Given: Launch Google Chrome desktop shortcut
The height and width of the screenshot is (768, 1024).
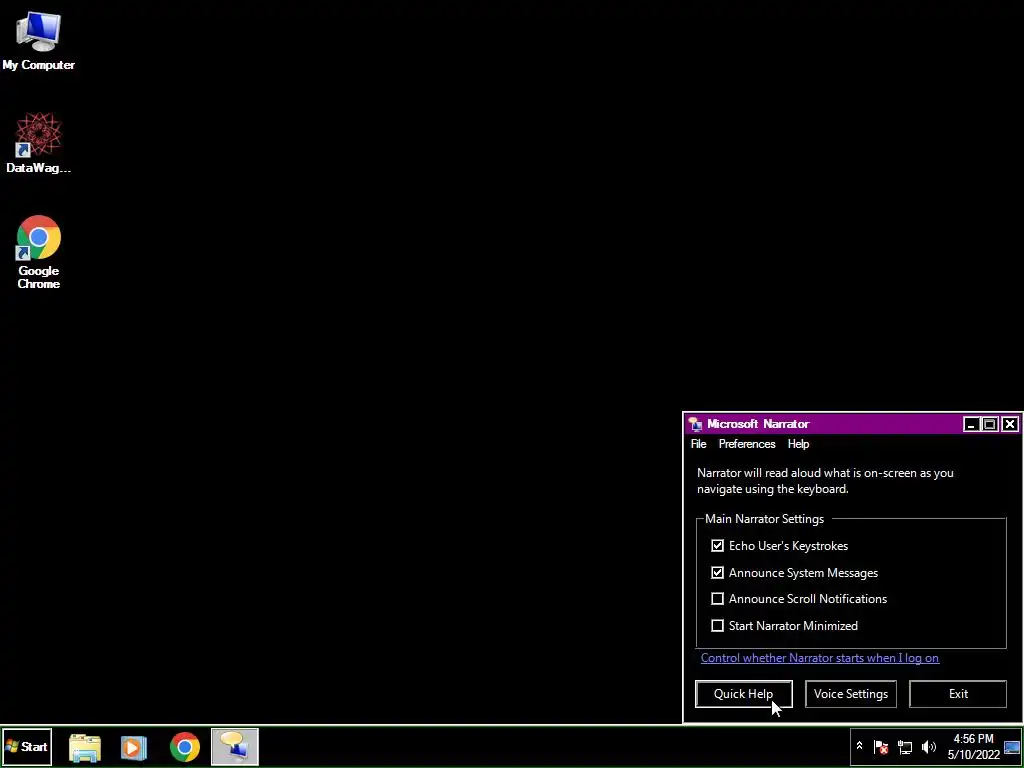Looking at the screenshot, I should pos(39,252).
